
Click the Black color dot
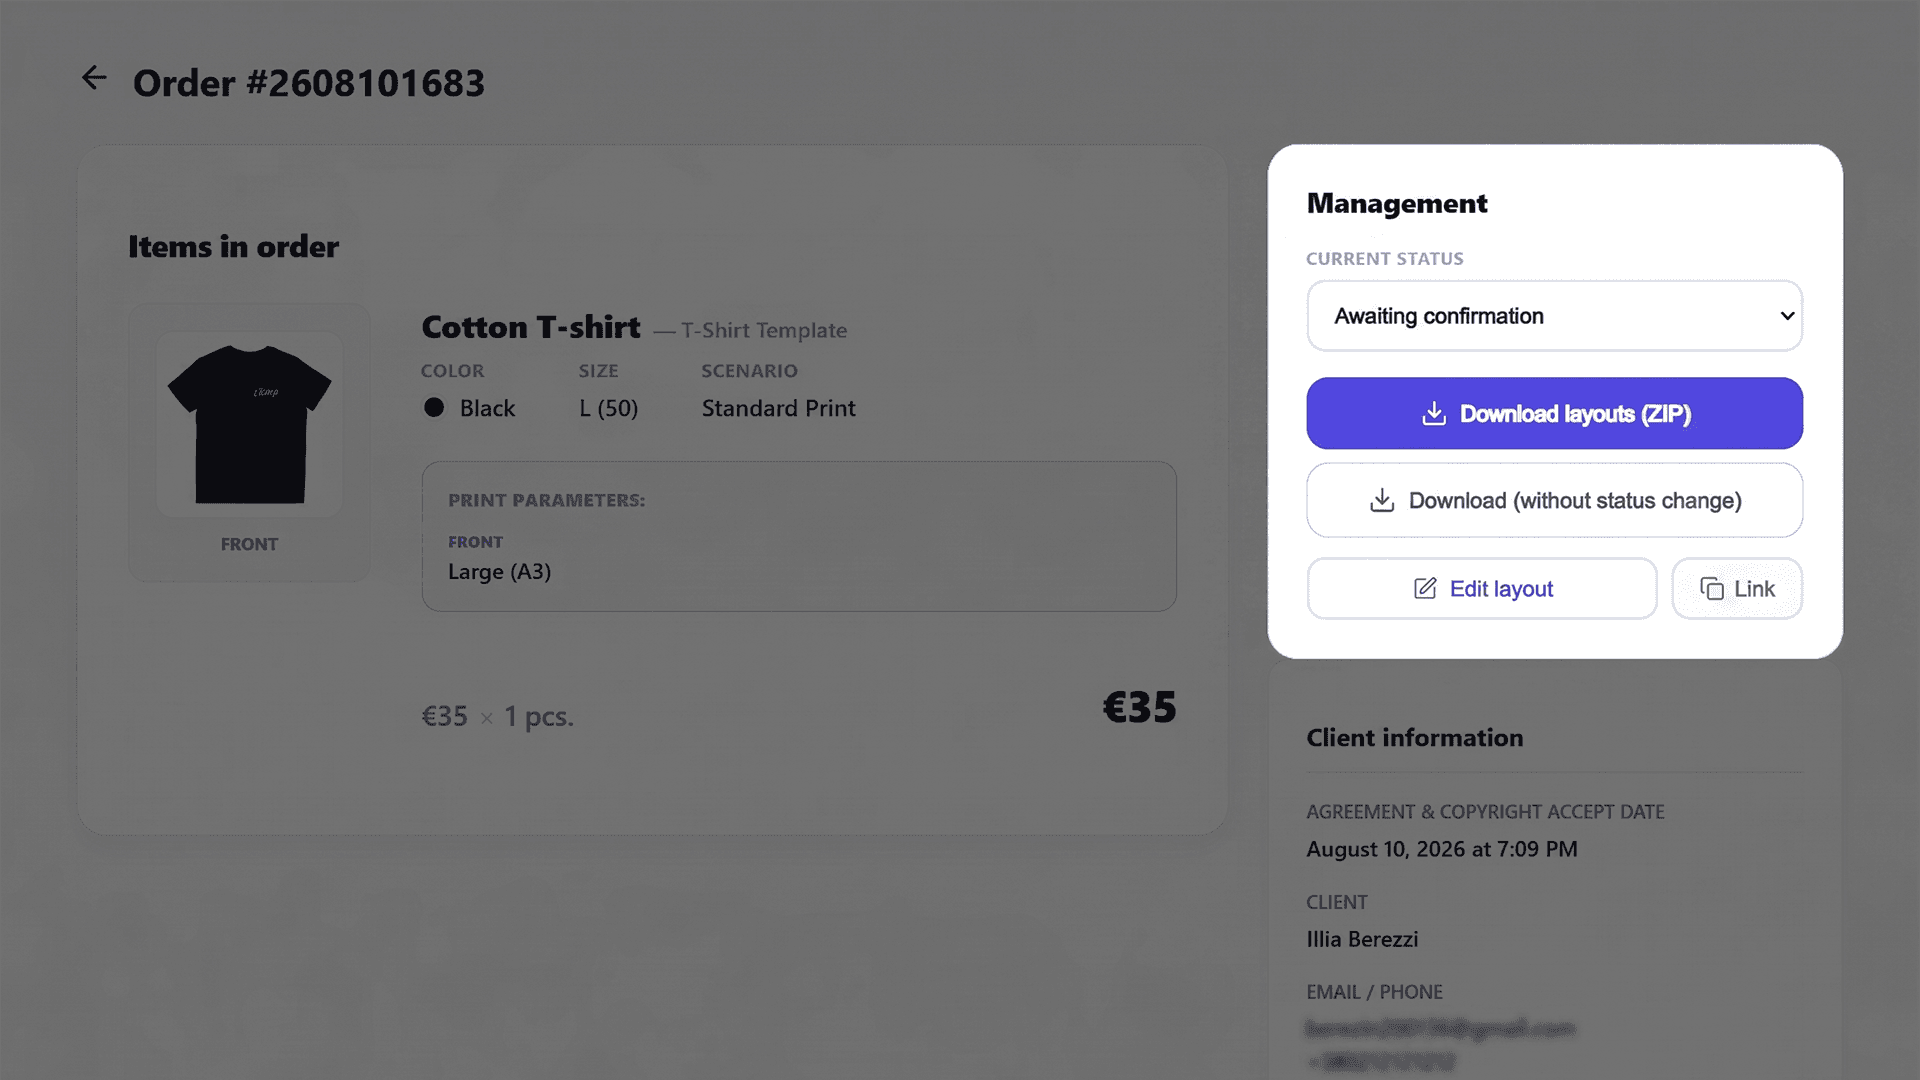[434, 407]
